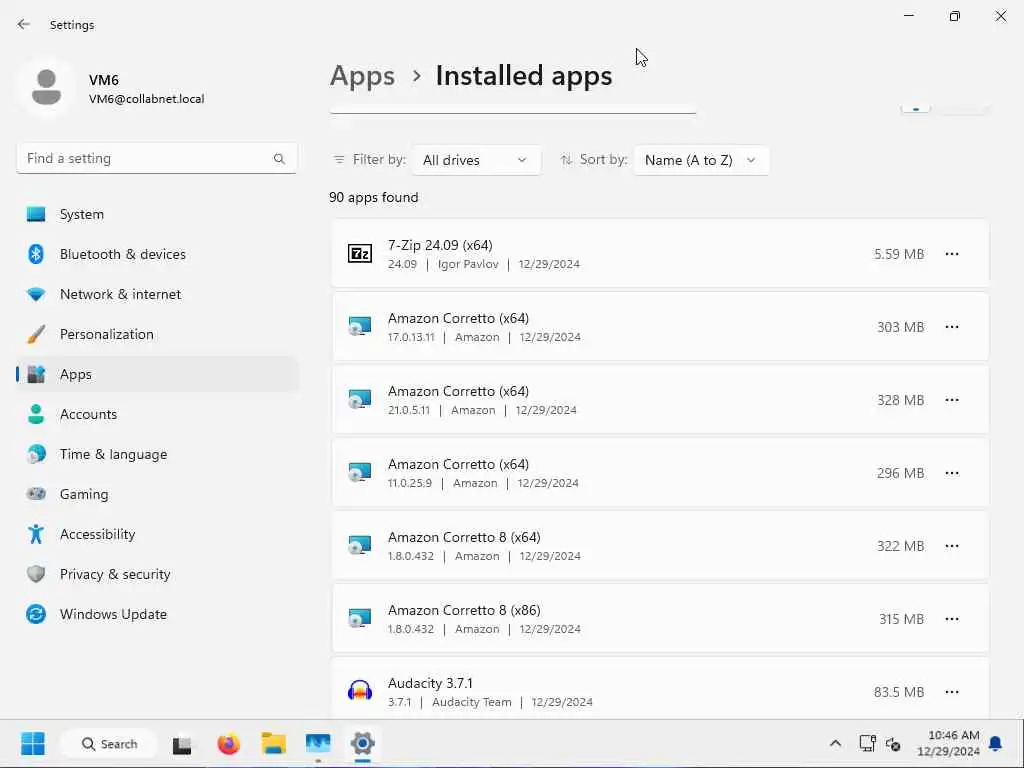Expand the Filter by All drives dropdown
Image resolution: width=1024 pixels, height=768 pixels.
[x=475, y=160]
